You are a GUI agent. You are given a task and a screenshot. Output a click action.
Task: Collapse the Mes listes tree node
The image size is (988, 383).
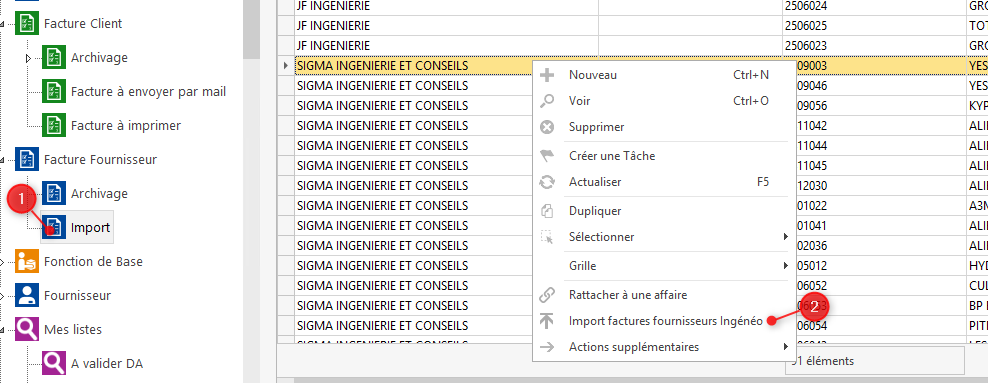click(x=2, y=331)
